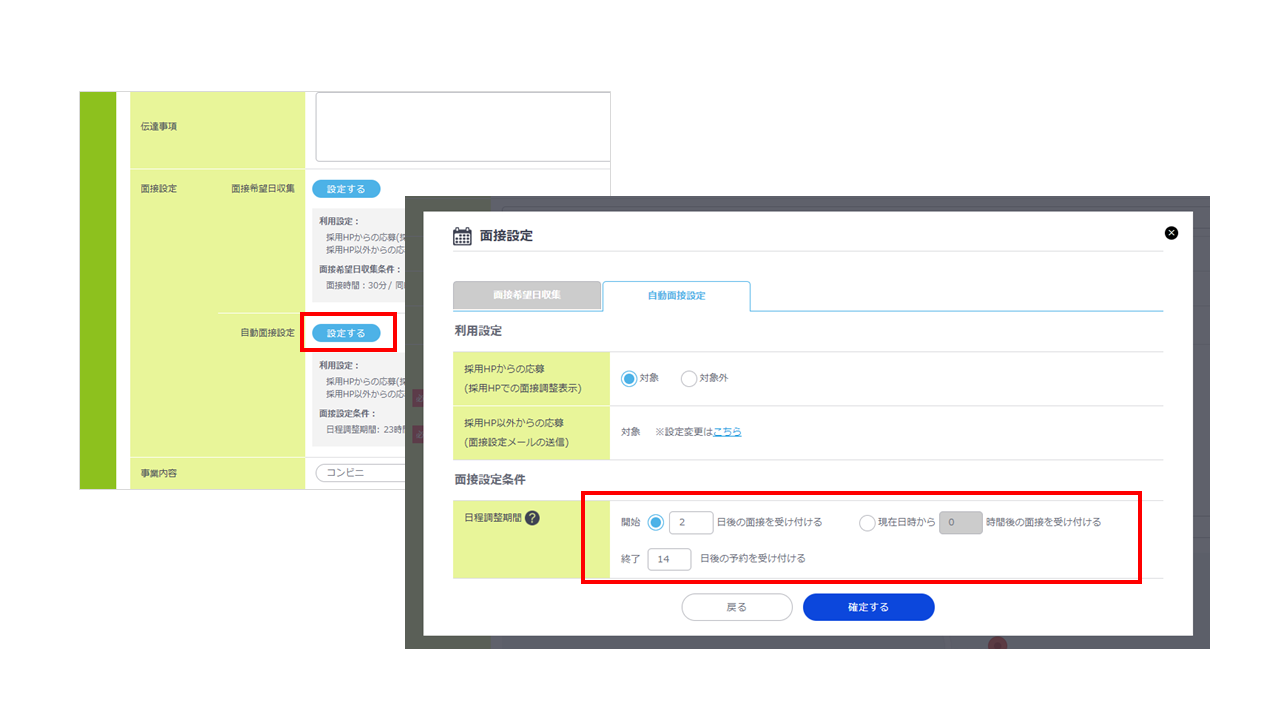Image resolution: width=1280 pixels, height=720 pixels.
Task: Open the 自動面接設定 tab
Action: [676, 296]
